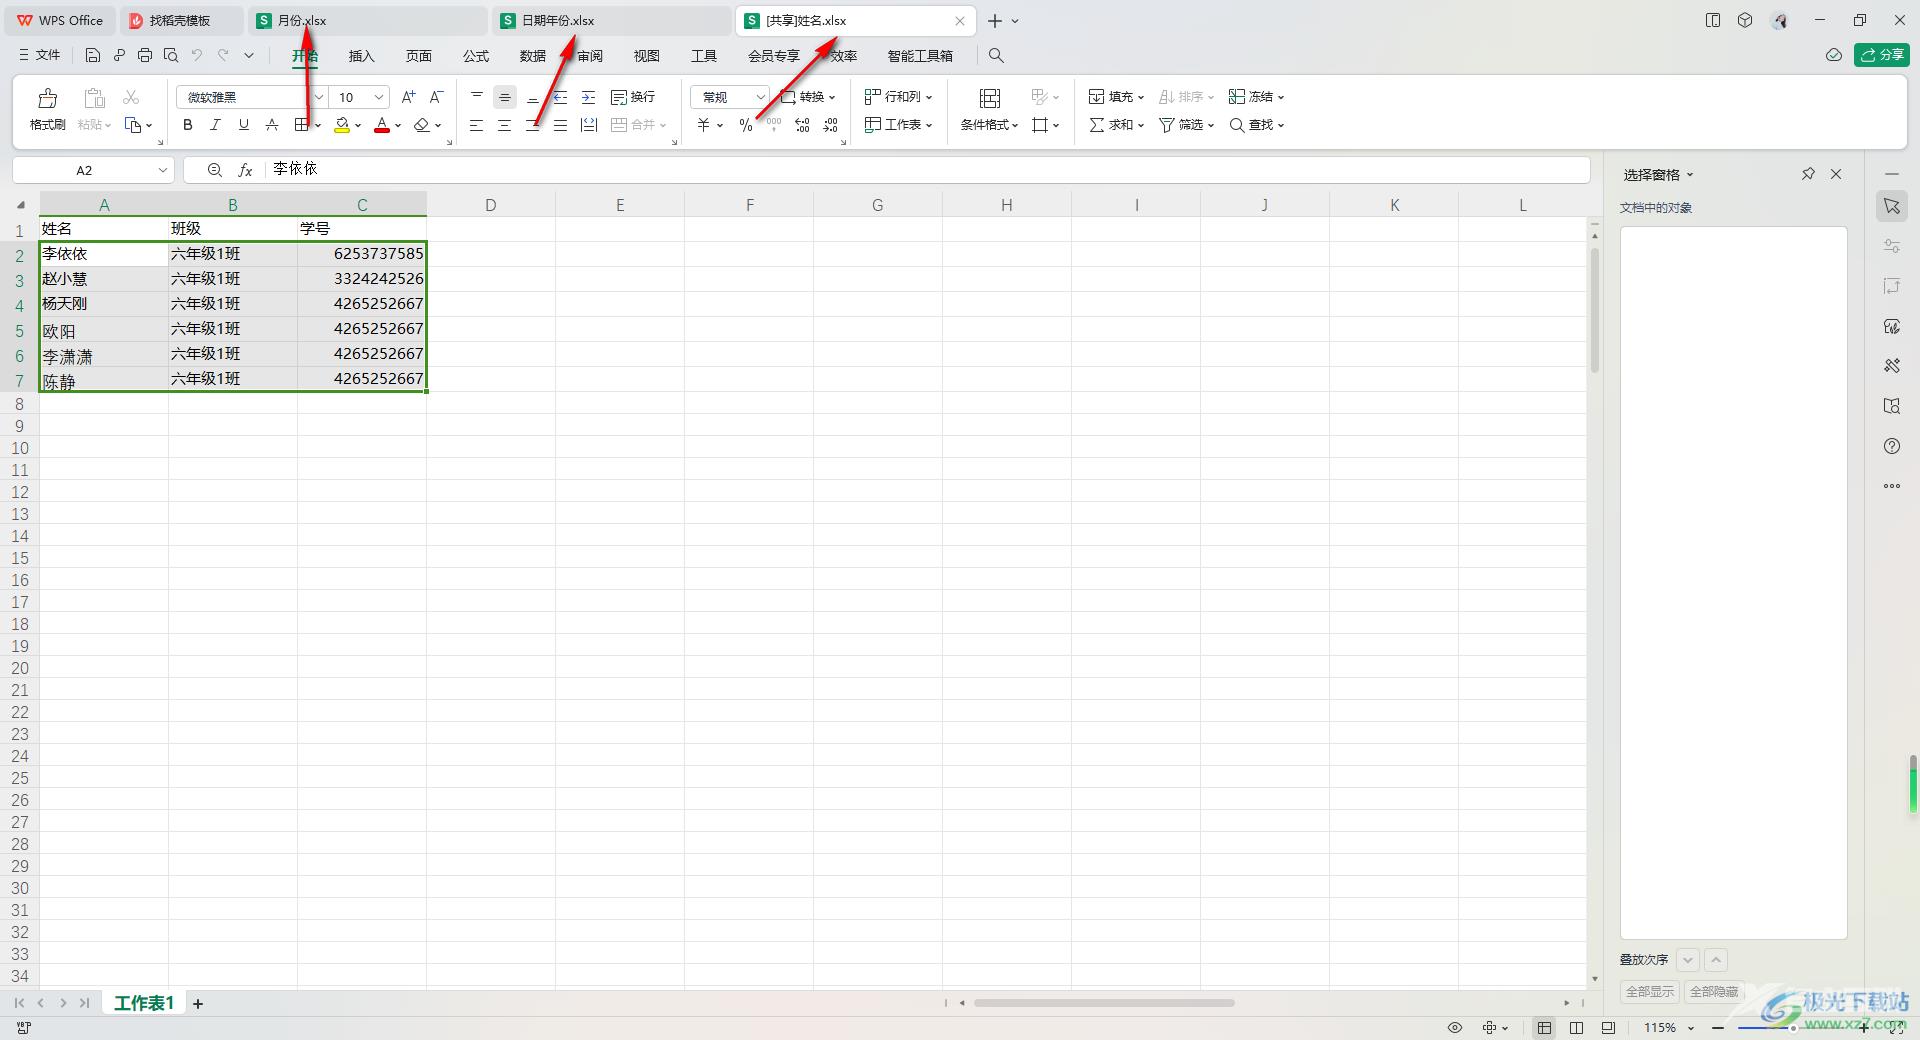The width and height of the screenshot is (1920, 1040).
Task: Select cell containing 赵小慧
Action: click(x=104, y=279)
